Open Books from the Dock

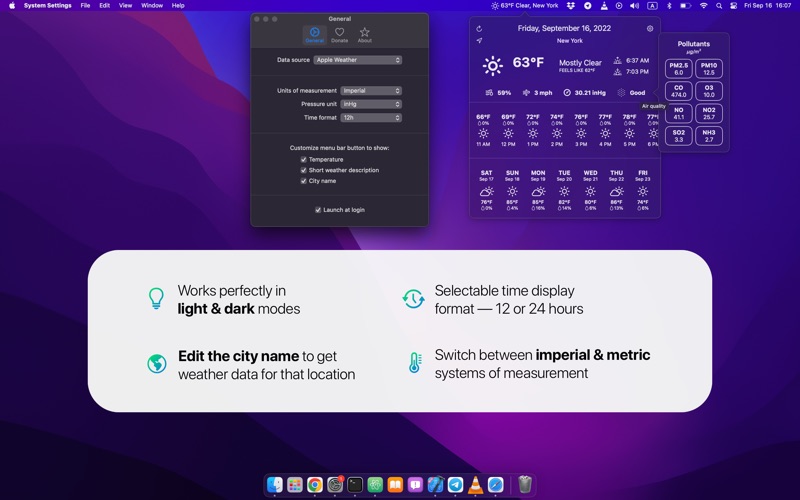coord(395,484)
